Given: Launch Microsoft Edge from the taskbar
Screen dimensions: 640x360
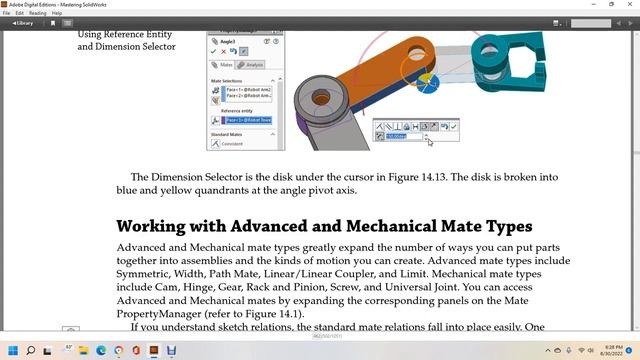Looking at the screenshot, I should [101, 350].
